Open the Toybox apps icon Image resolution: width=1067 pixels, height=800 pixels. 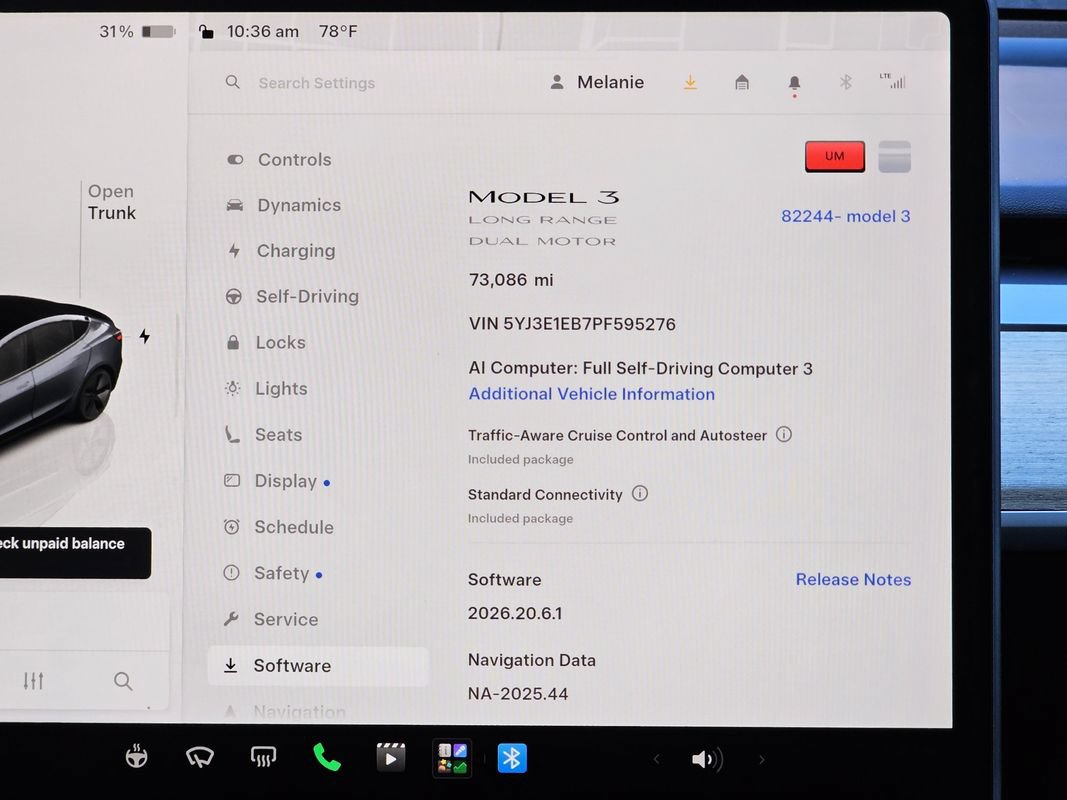coord(453,758)
